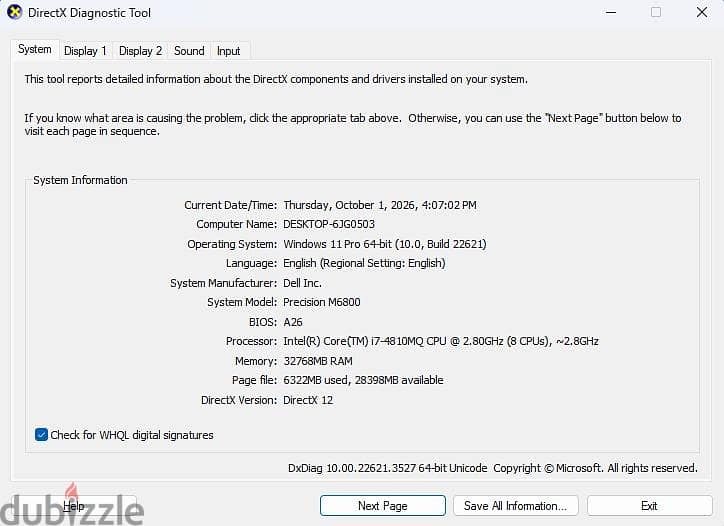This screenshot has width=724, height=526.
Task: Click the DirectX Diagnostic Tool title icon
Action: pos(14,12)
